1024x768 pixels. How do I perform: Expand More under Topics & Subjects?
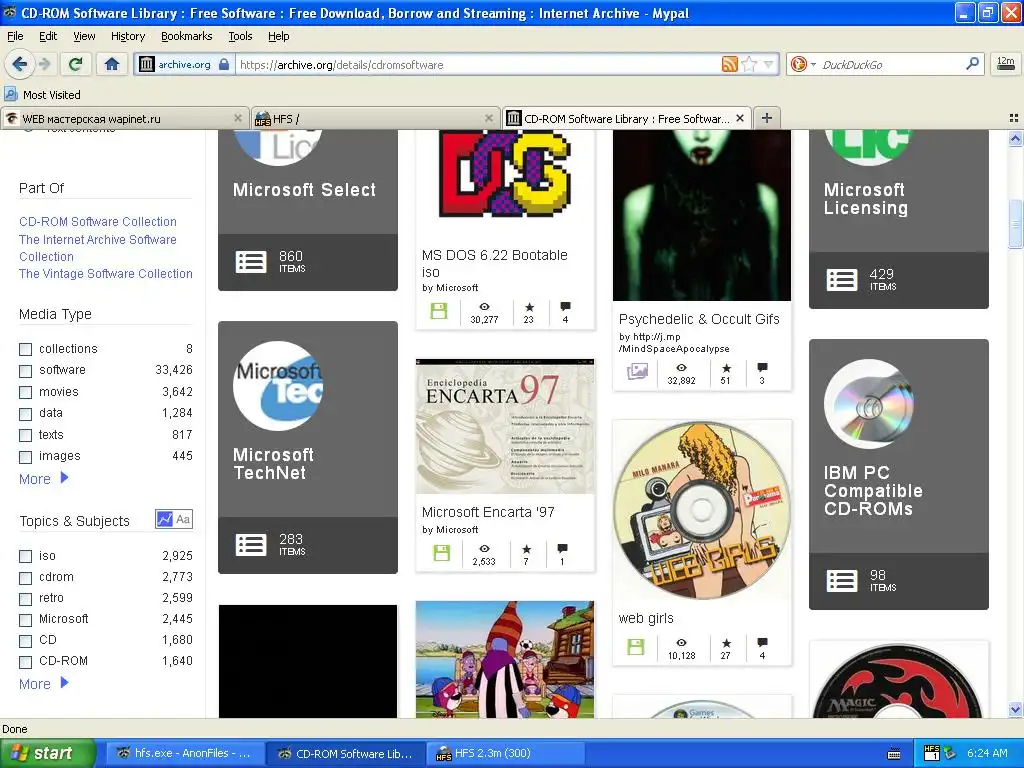43,684
